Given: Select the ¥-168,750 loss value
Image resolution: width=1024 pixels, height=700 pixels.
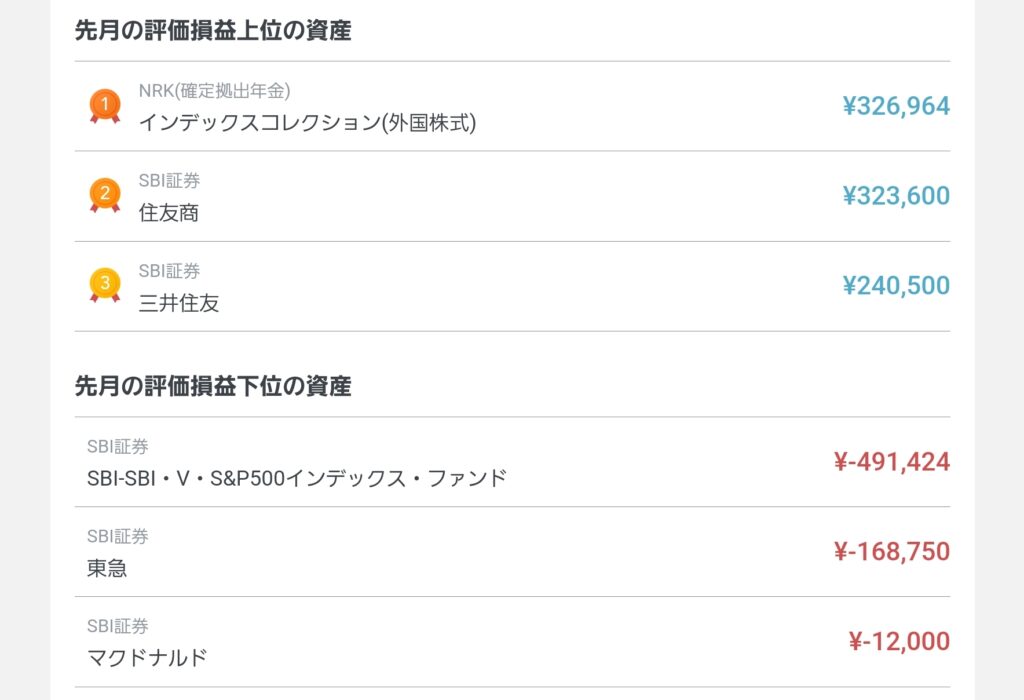Looking at the screenshot, I should [891, 552].
